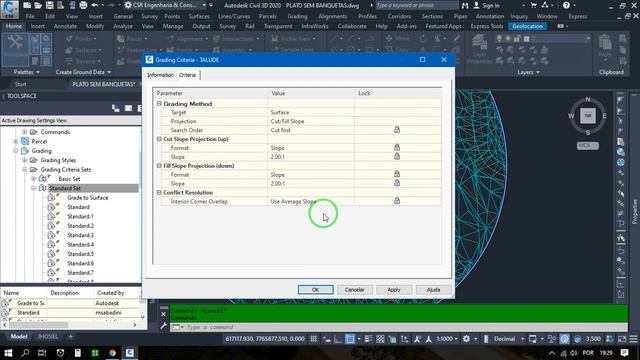Click the customization menu icon in status bar
The width and height of the screenshot is (640, 360).
[633, 339]
